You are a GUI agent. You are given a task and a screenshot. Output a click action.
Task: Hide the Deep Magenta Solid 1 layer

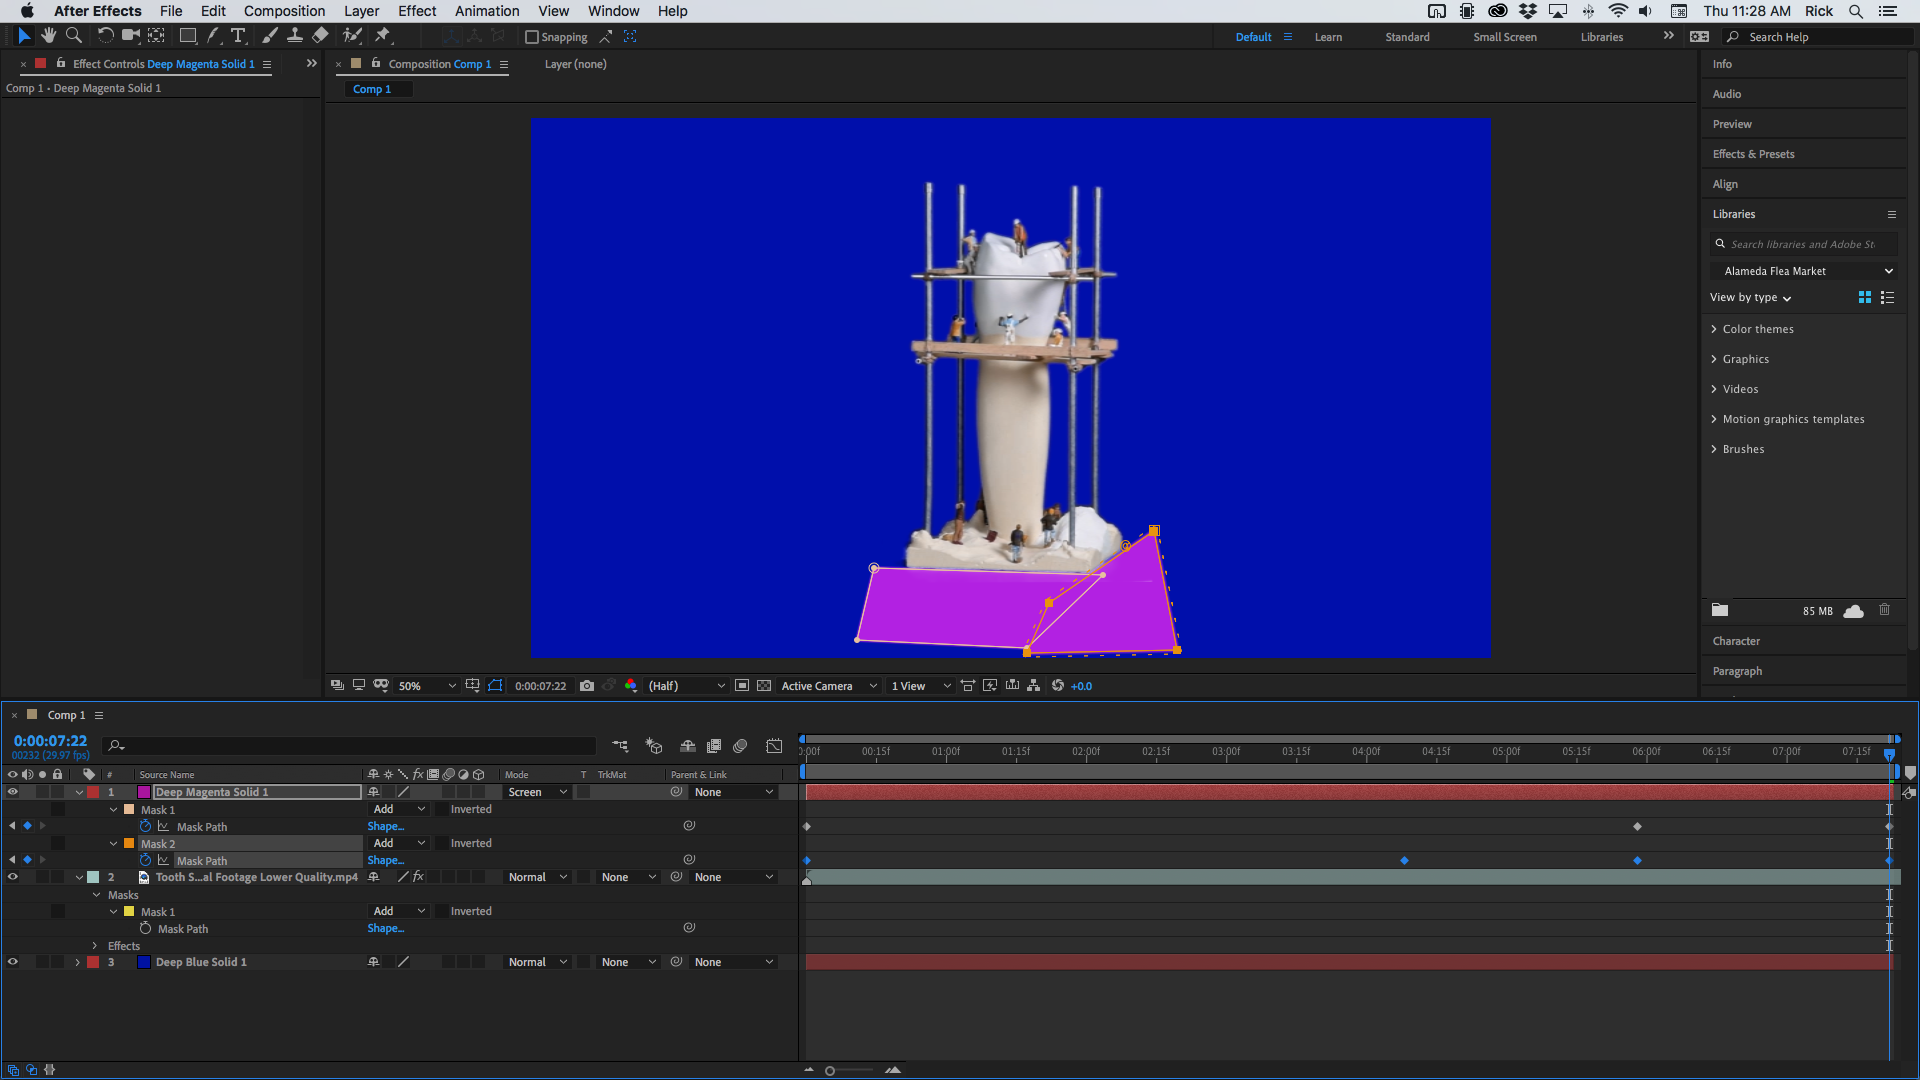[x=13, y=791]
